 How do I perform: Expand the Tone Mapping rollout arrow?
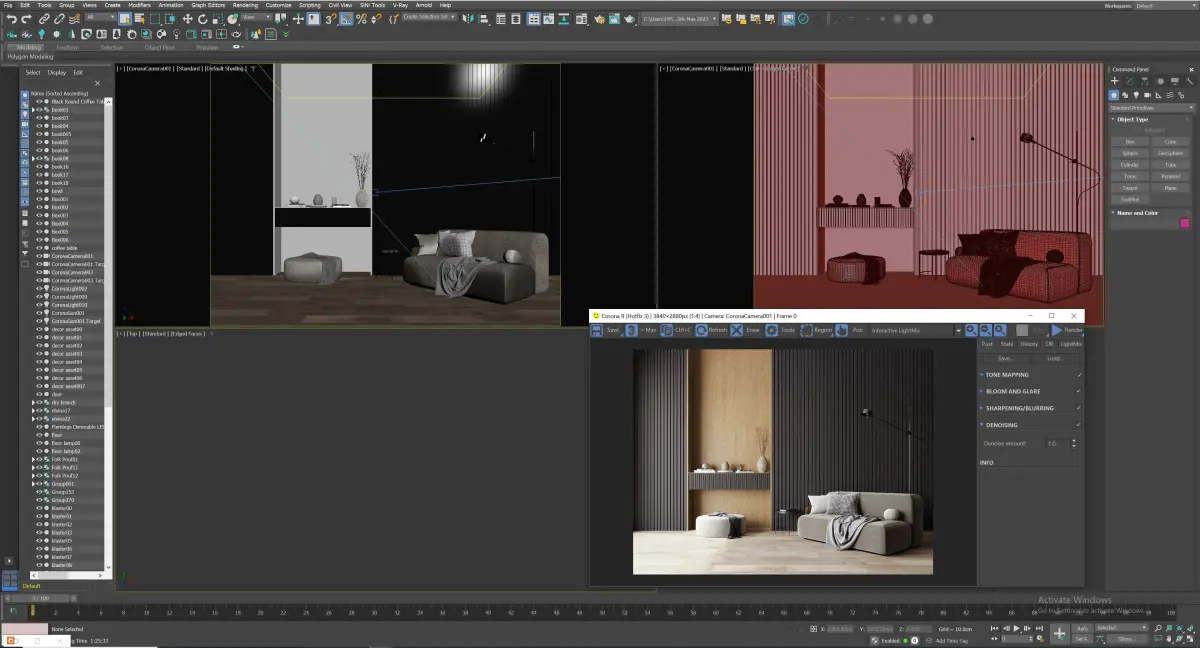click(982, 375)
